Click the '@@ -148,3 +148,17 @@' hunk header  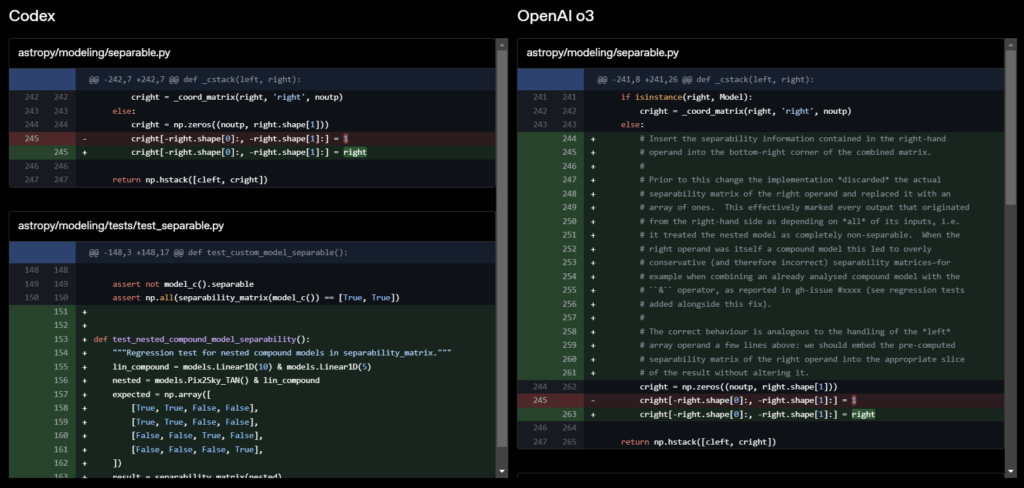click(x=252, y=252)
